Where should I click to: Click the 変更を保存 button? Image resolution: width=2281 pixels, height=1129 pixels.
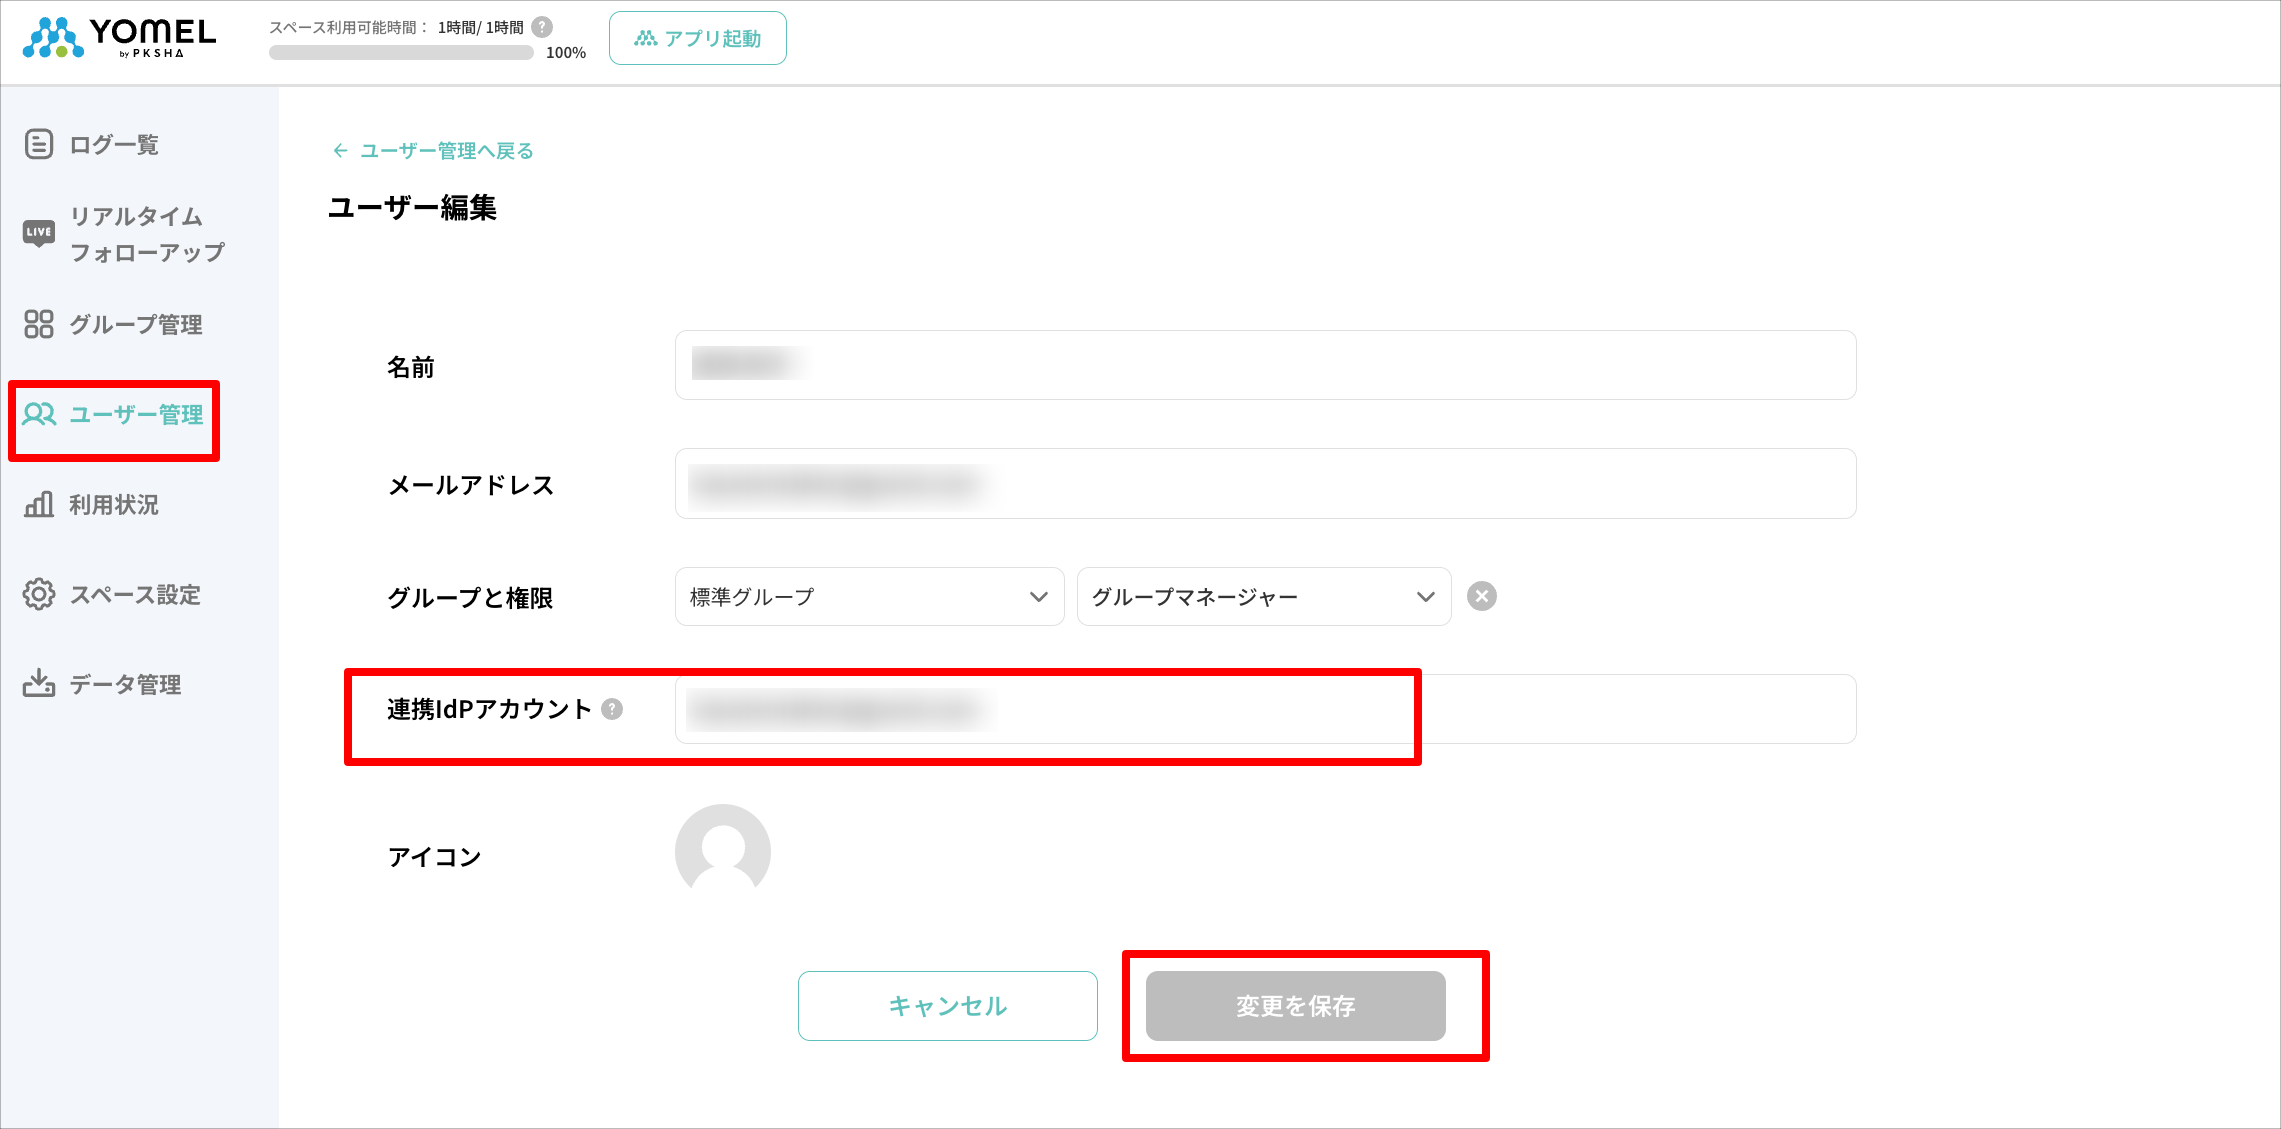pos(1295,1006)
